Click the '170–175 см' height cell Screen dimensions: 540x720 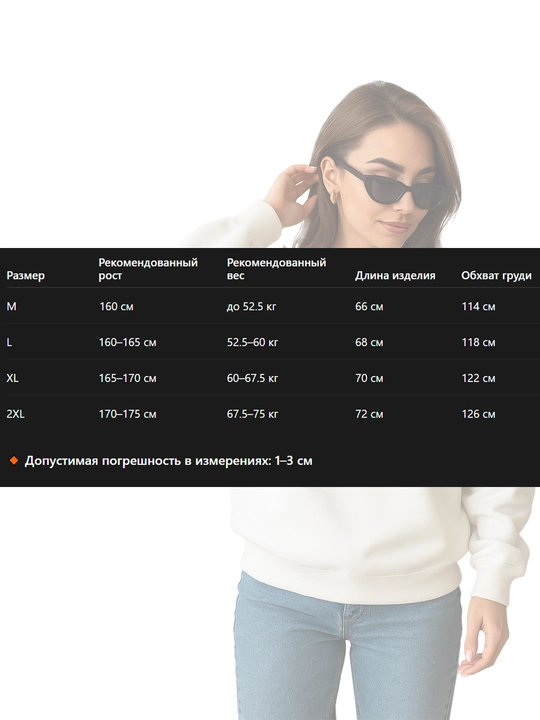[x=128, y=414]
